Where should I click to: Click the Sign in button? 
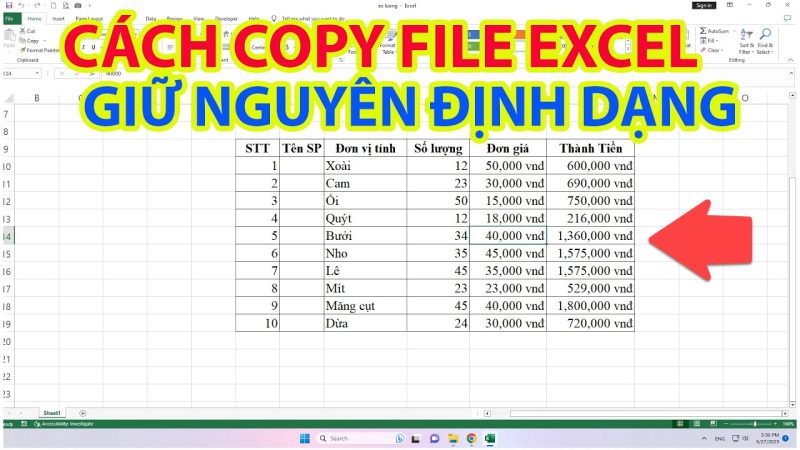point(704,5)
